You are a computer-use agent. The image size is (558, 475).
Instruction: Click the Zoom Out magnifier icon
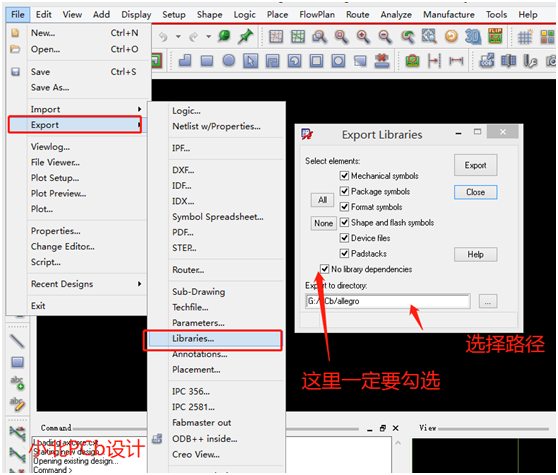coord(385,36)
